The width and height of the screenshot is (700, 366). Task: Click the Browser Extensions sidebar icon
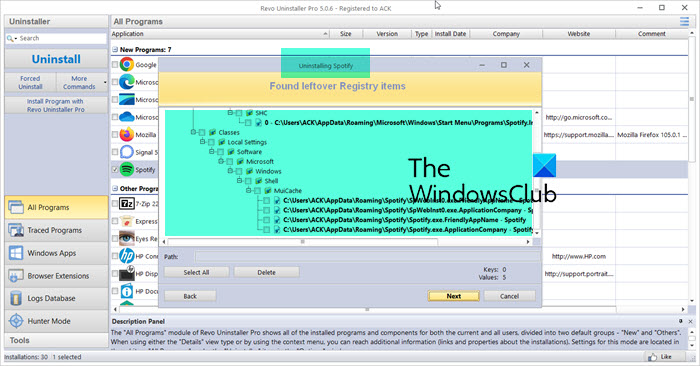(x=16, y=276)
